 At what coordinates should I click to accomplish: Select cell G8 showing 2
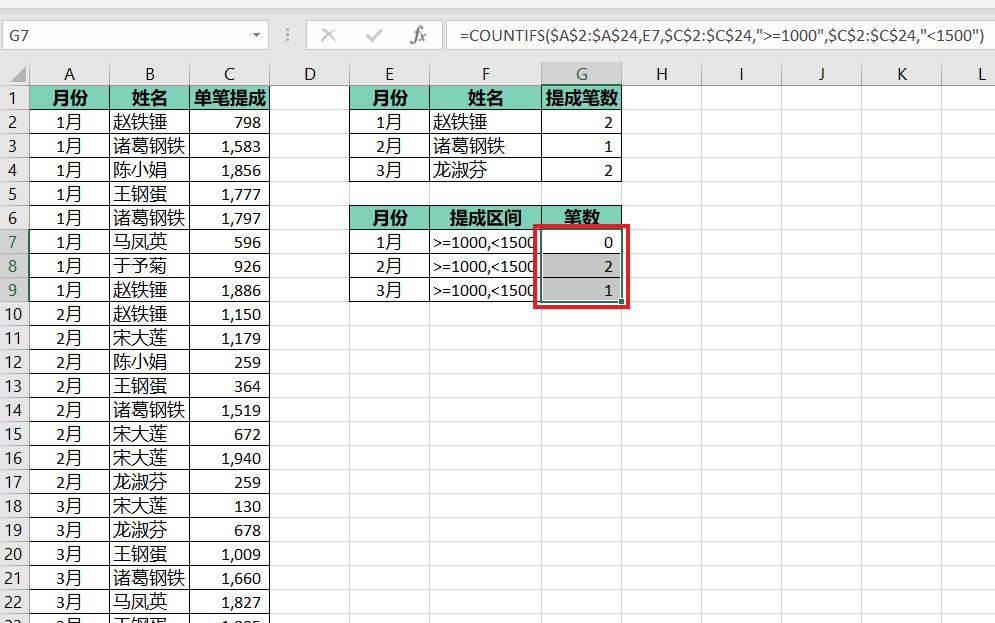(x=582, y=266)
